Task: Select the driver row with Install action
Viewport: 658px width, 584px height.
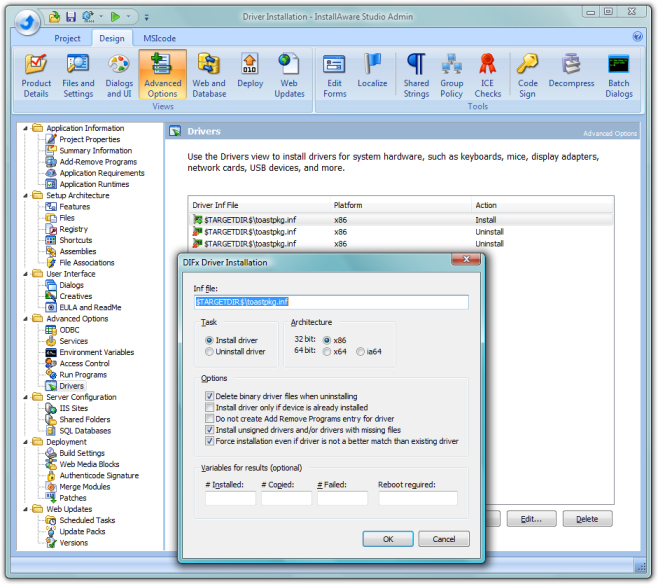Action: (x=401, y=220)
